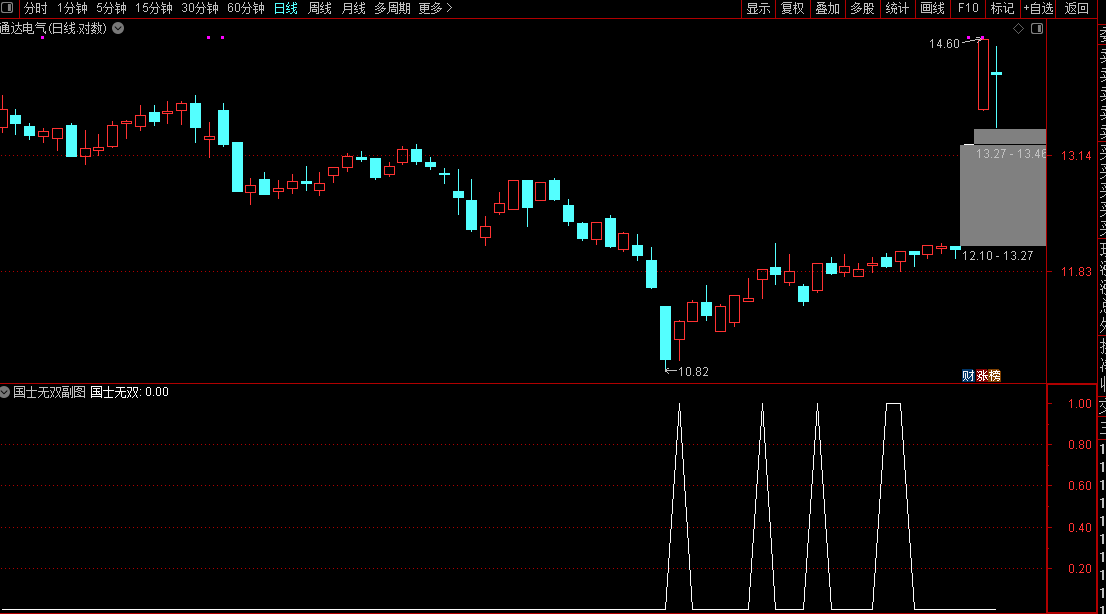Switch to 周线 weekly chart
This screenshot has height=614, width=1106.
320,8
